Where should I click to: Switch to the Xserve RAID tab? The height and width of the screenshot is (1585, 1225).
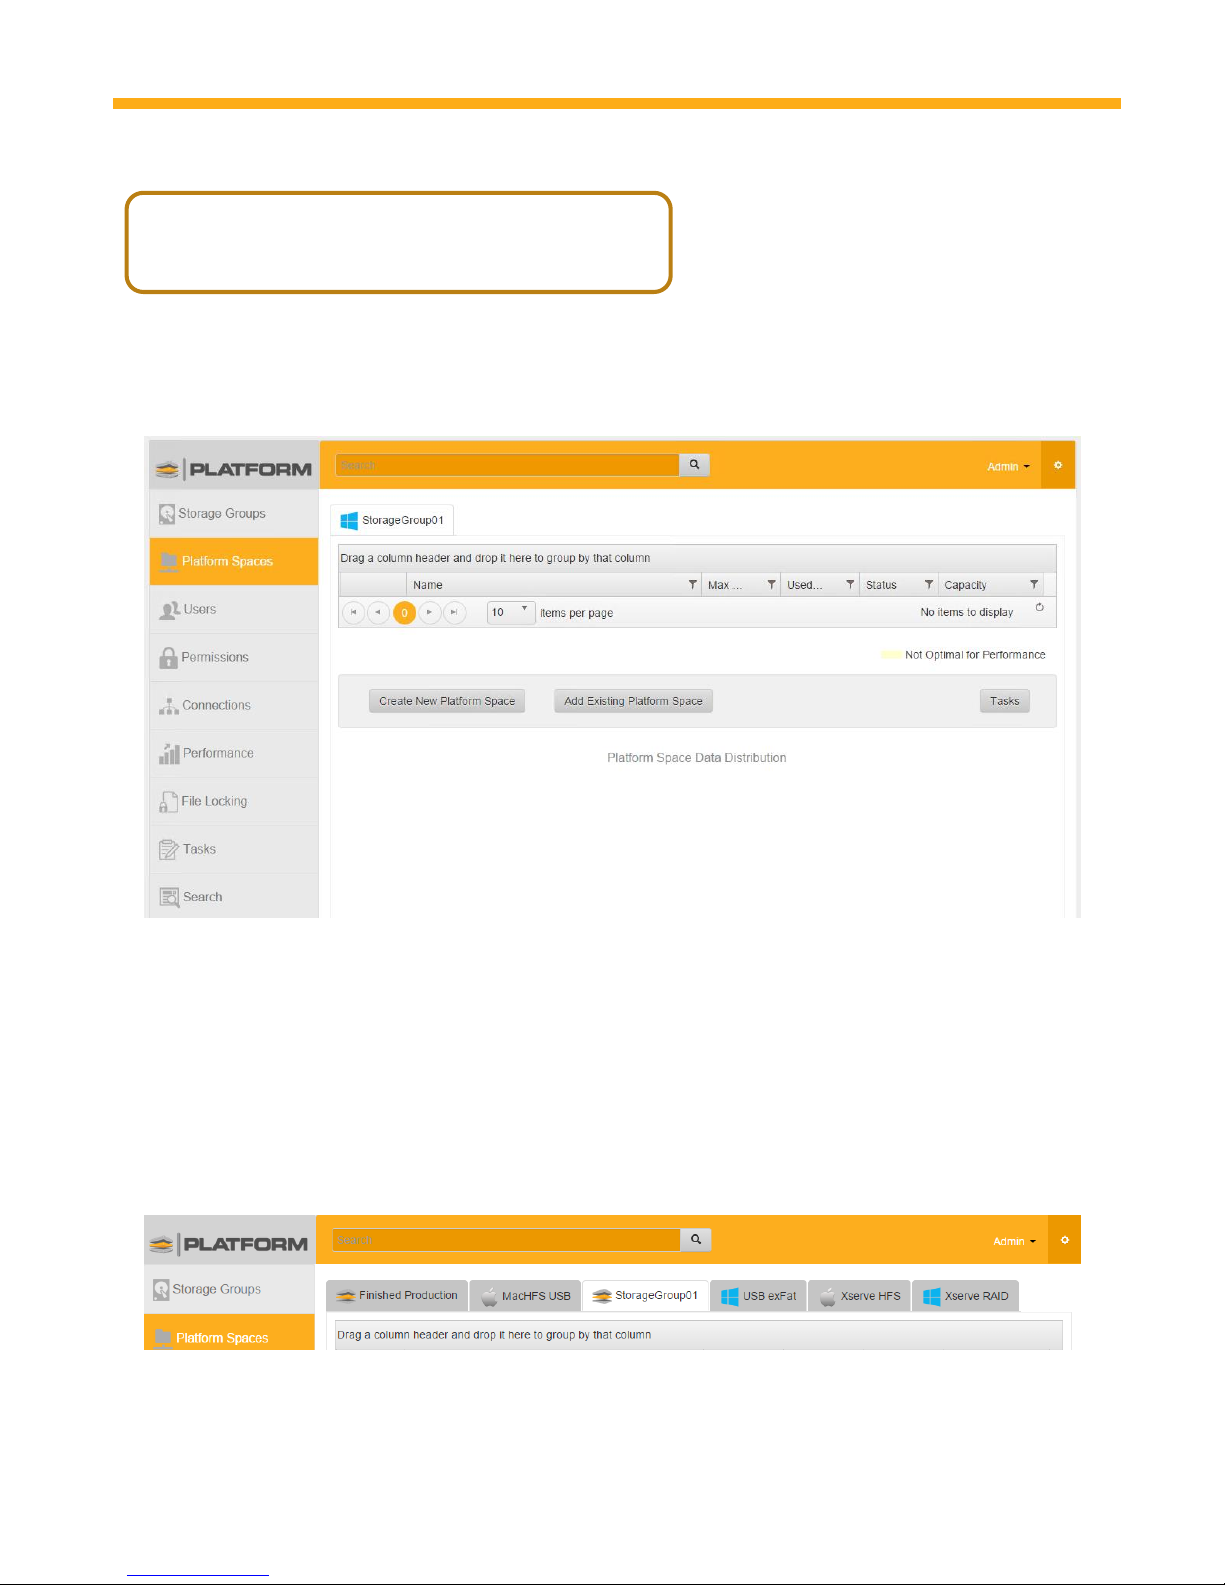[x=965, y=1296]
